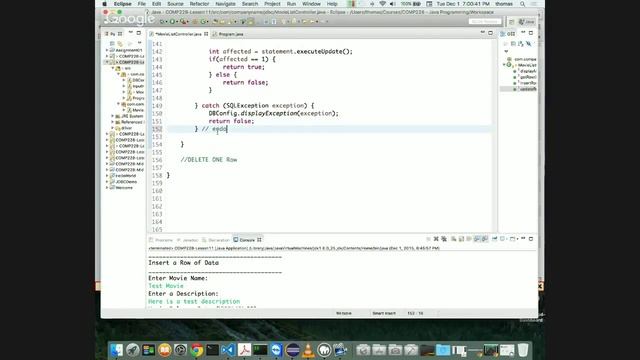
Task: Open VLC from the Dock
Action: click(x=309, y=350)
